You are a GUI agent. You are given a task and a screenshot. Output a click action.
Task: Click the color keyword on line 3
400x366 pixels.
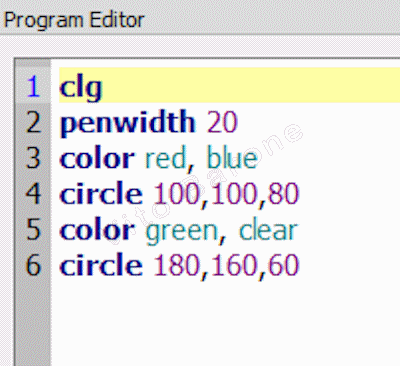click(x=97, y=158)
